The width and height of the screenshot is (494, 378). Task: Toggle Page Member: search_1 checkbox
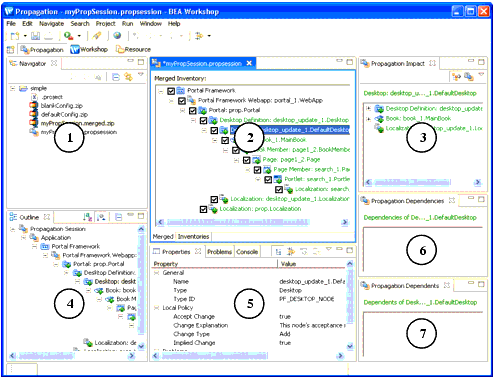pyautogui.click(x=257, y=170)
